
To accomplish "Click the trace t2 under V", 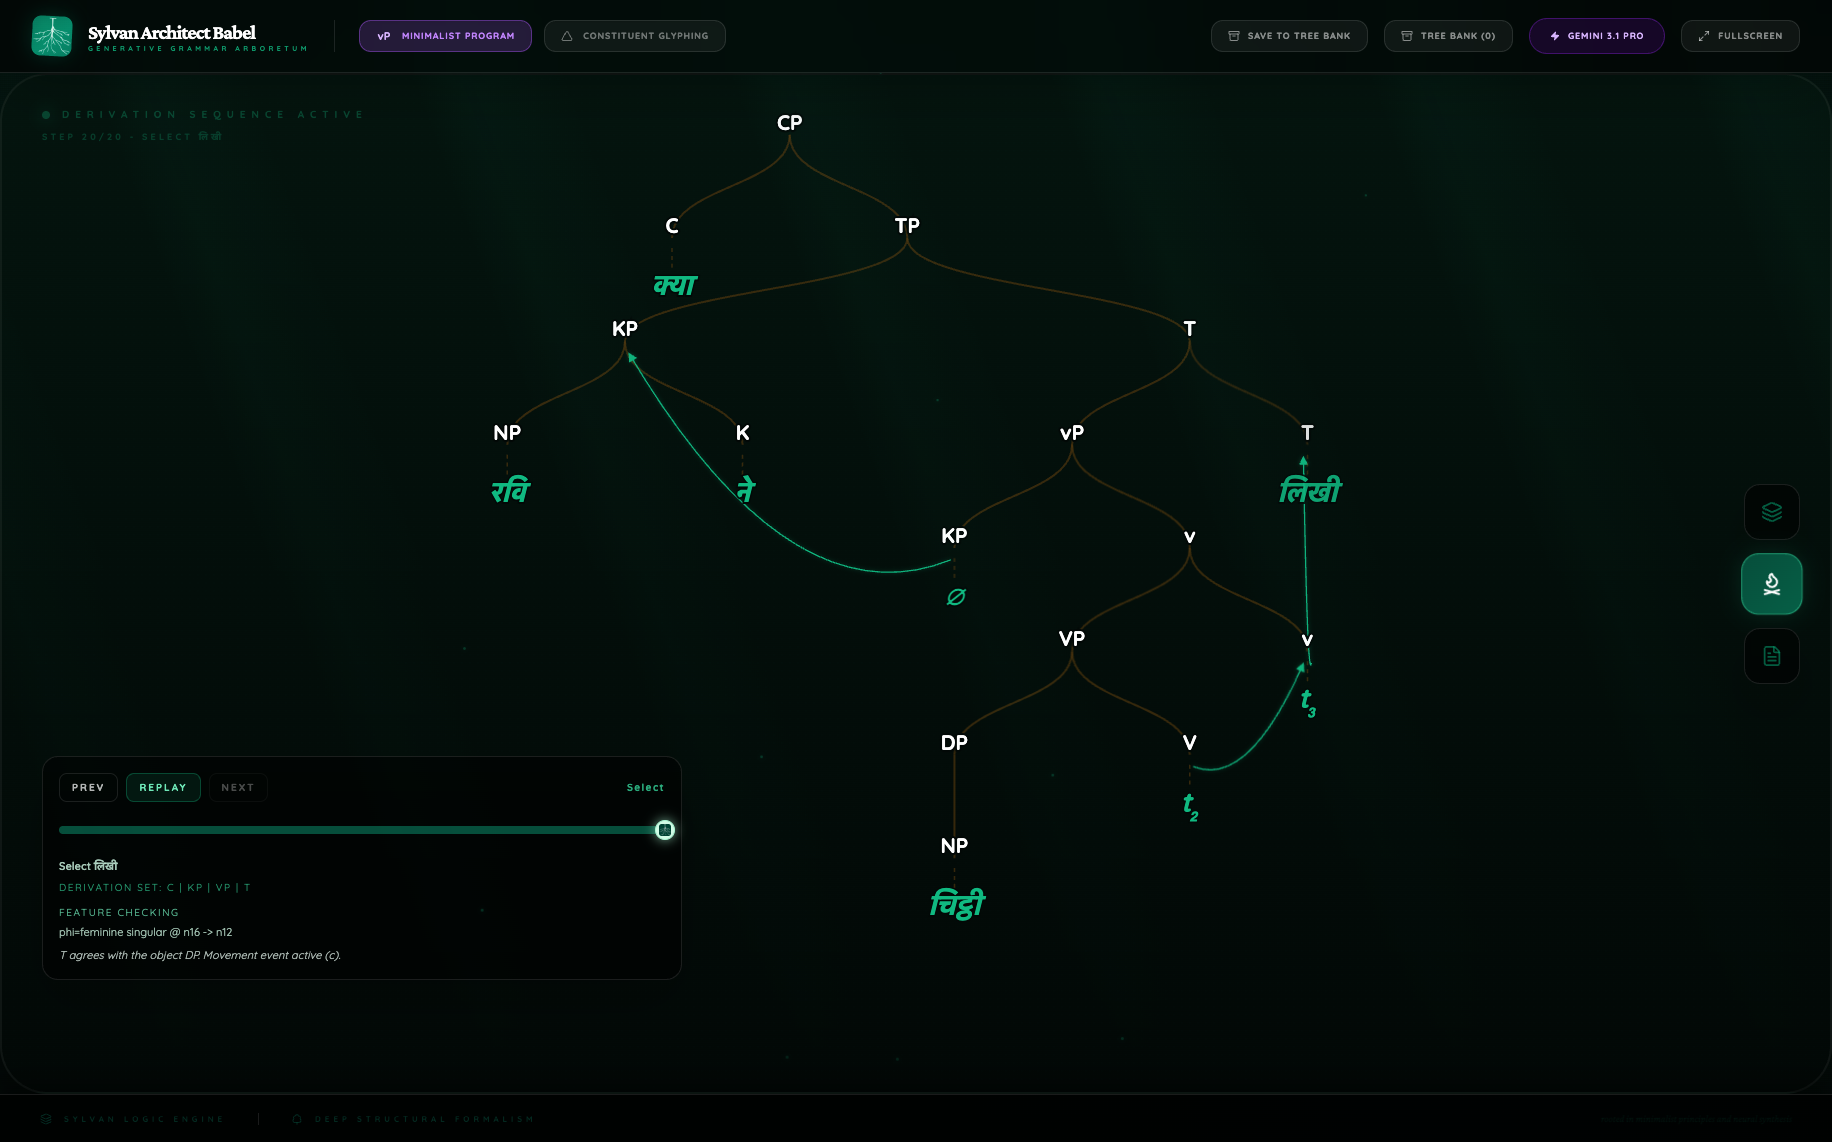I will pyautogui.click(x=1190, y=806).
